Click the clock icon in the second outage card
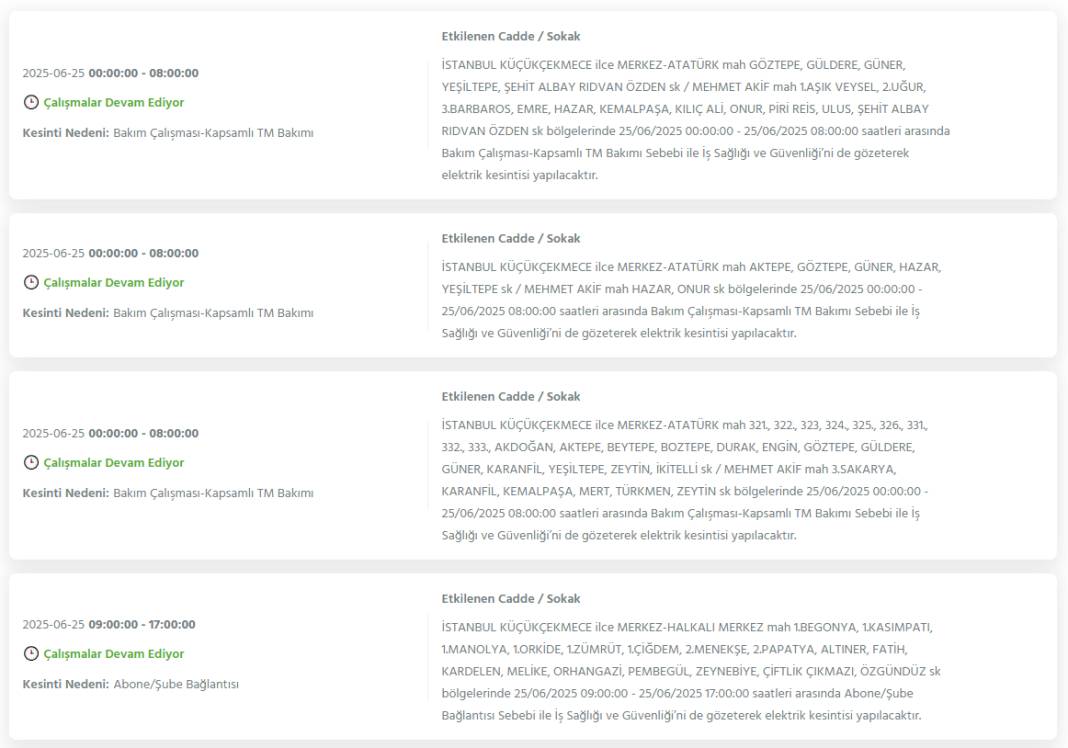Screen dimensions: 1068x748 31,282
